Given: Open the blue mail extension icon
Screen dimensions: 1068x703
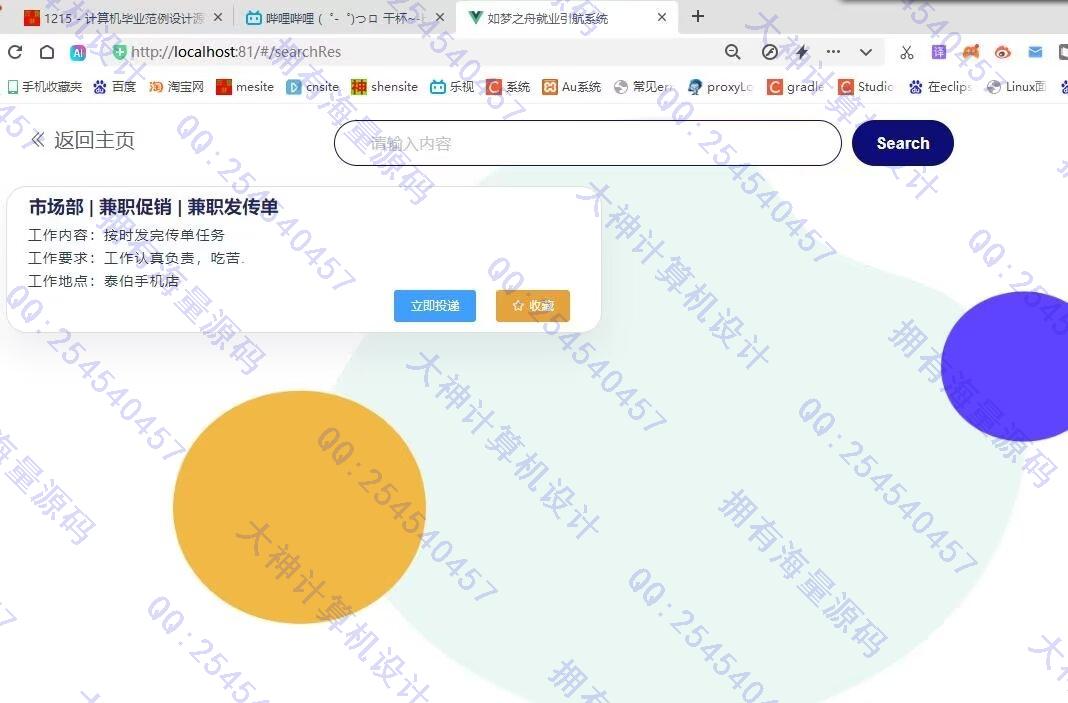Looking at the screenshot, I should 1035,52.
